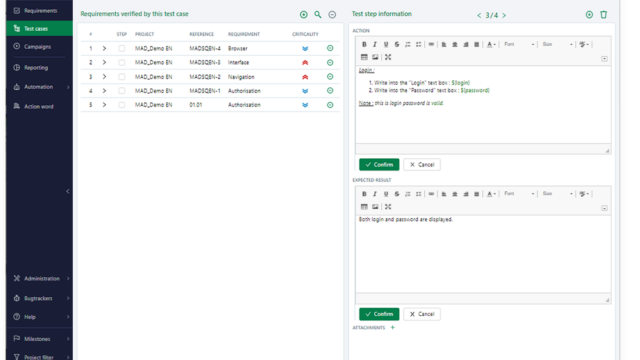Toggle underline in the Action editor
The image size is (640, 360).
[386, 44]
